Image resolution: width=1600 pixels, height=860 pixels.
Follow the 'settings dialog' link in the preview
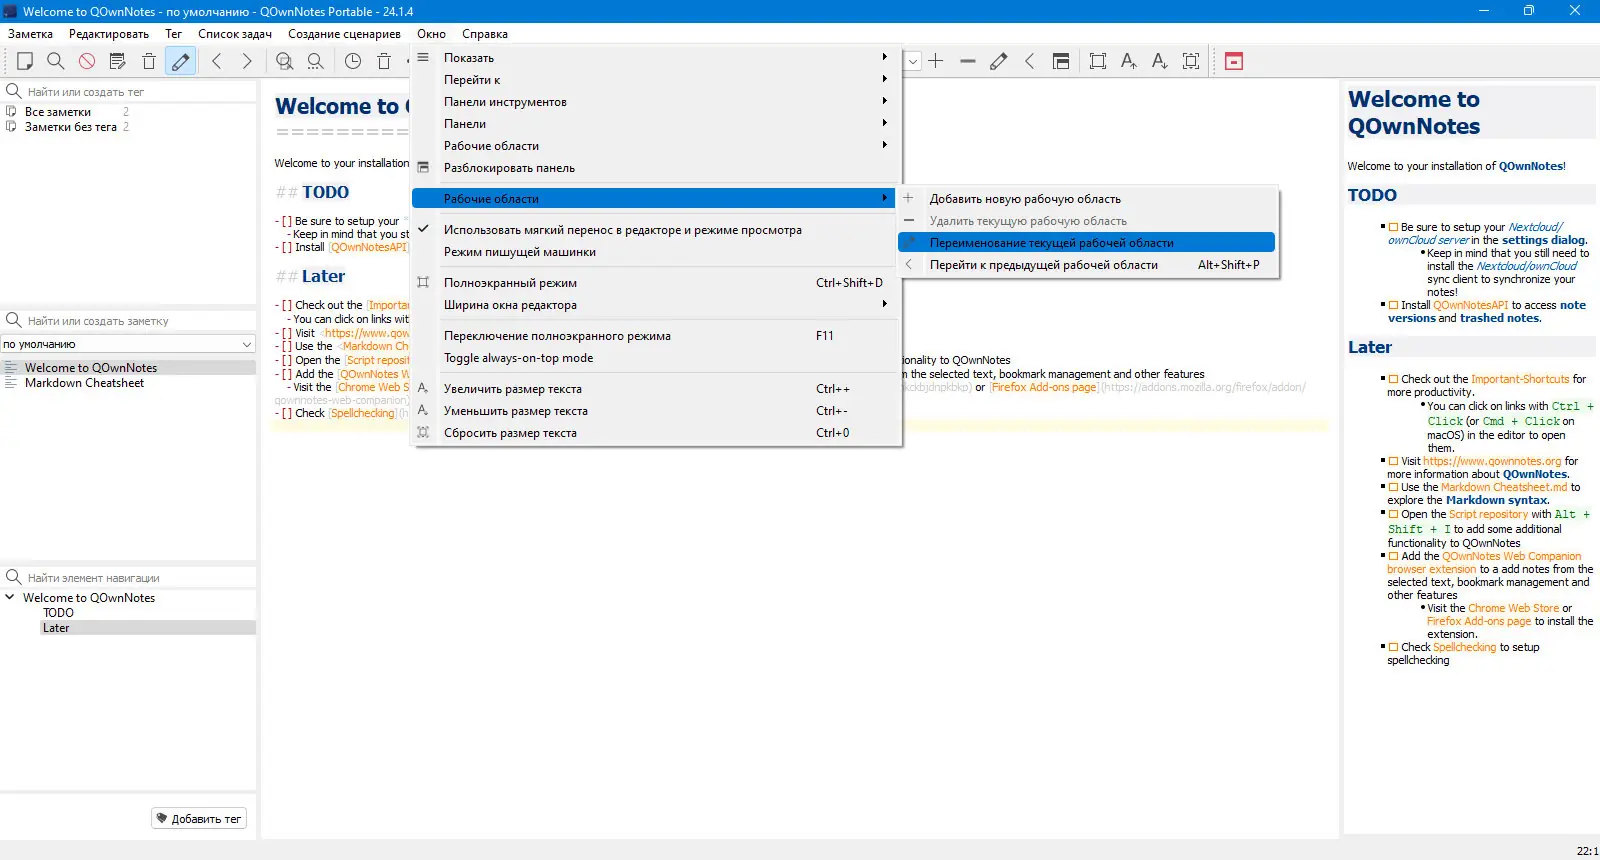tap(1544, 240)
